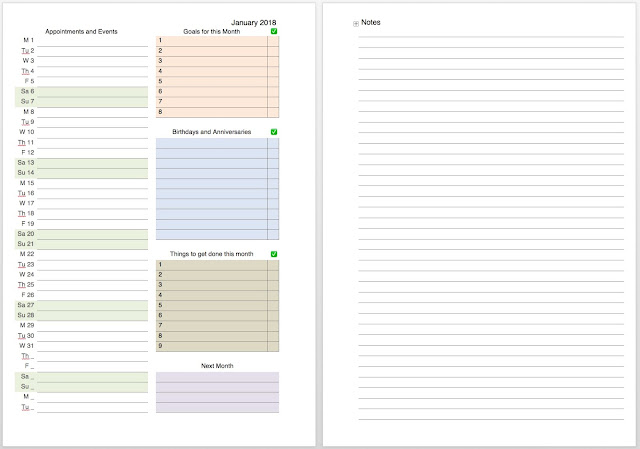Click the W 24 day label
Image resolution: width=640 pixels, height=449 pixels.
coord(27,274)
